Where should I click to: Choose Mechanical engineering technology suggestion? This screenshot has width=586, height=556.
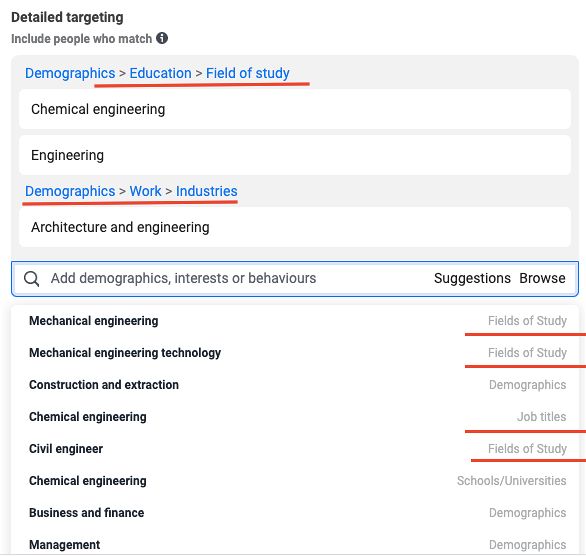pyautogui.click(x=294, y=353)
